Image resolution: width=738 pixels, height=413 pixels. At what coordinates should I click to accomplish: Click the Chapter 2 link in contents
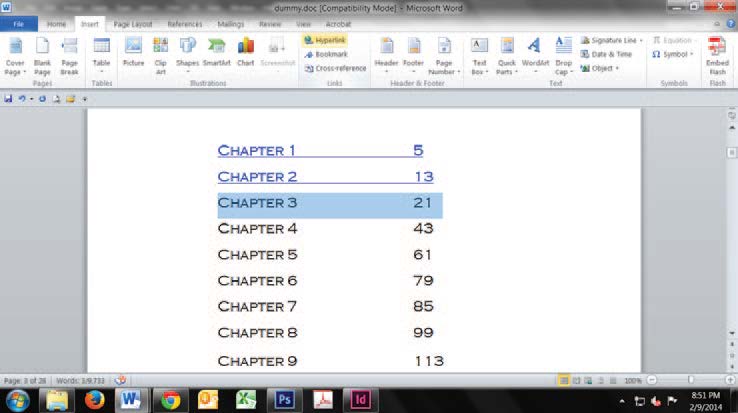point(257,177)
